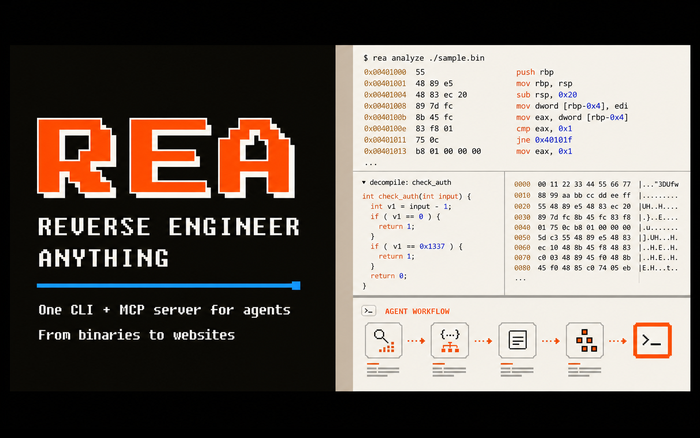
Task: Click hex dump offset 0010
Action: click(522, 196)
